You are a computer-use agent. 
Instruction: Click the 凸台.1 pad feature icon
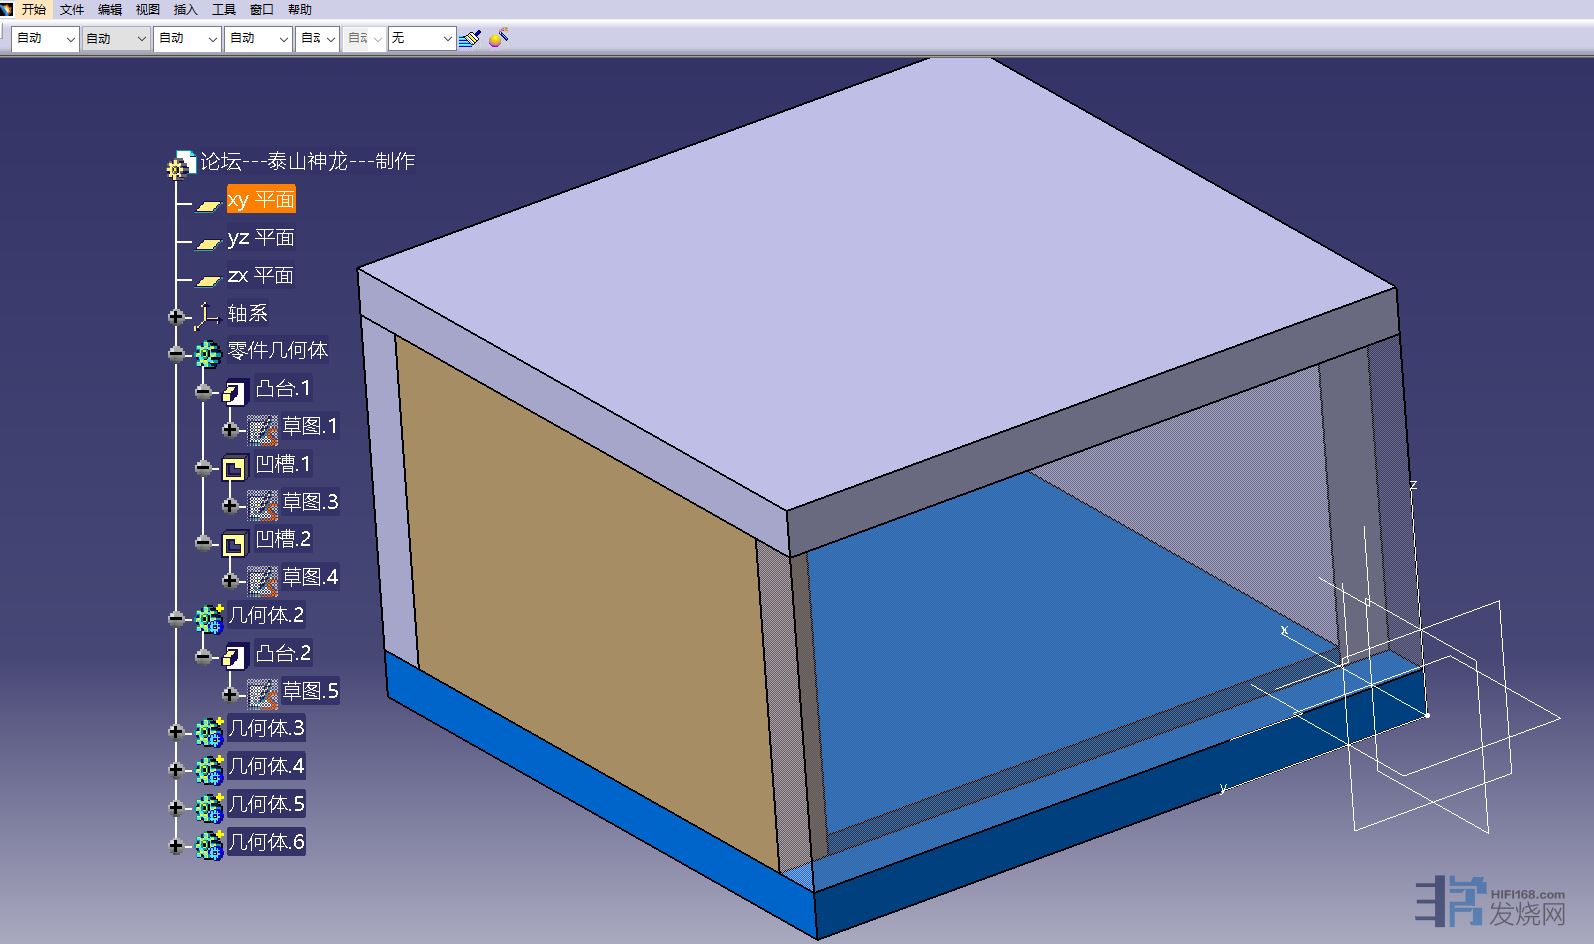(235, 392)
